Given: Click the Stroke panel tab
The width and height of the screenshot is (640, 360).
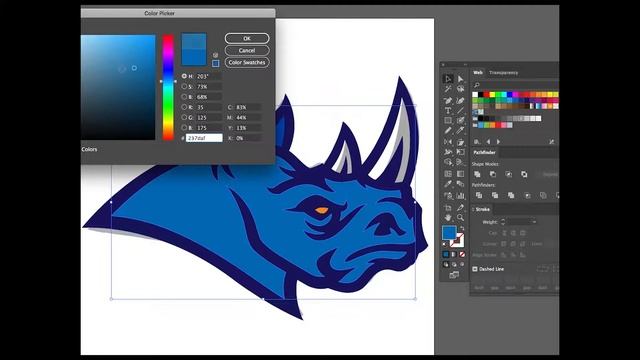Looking at the screenshot, I should (482, 209).
